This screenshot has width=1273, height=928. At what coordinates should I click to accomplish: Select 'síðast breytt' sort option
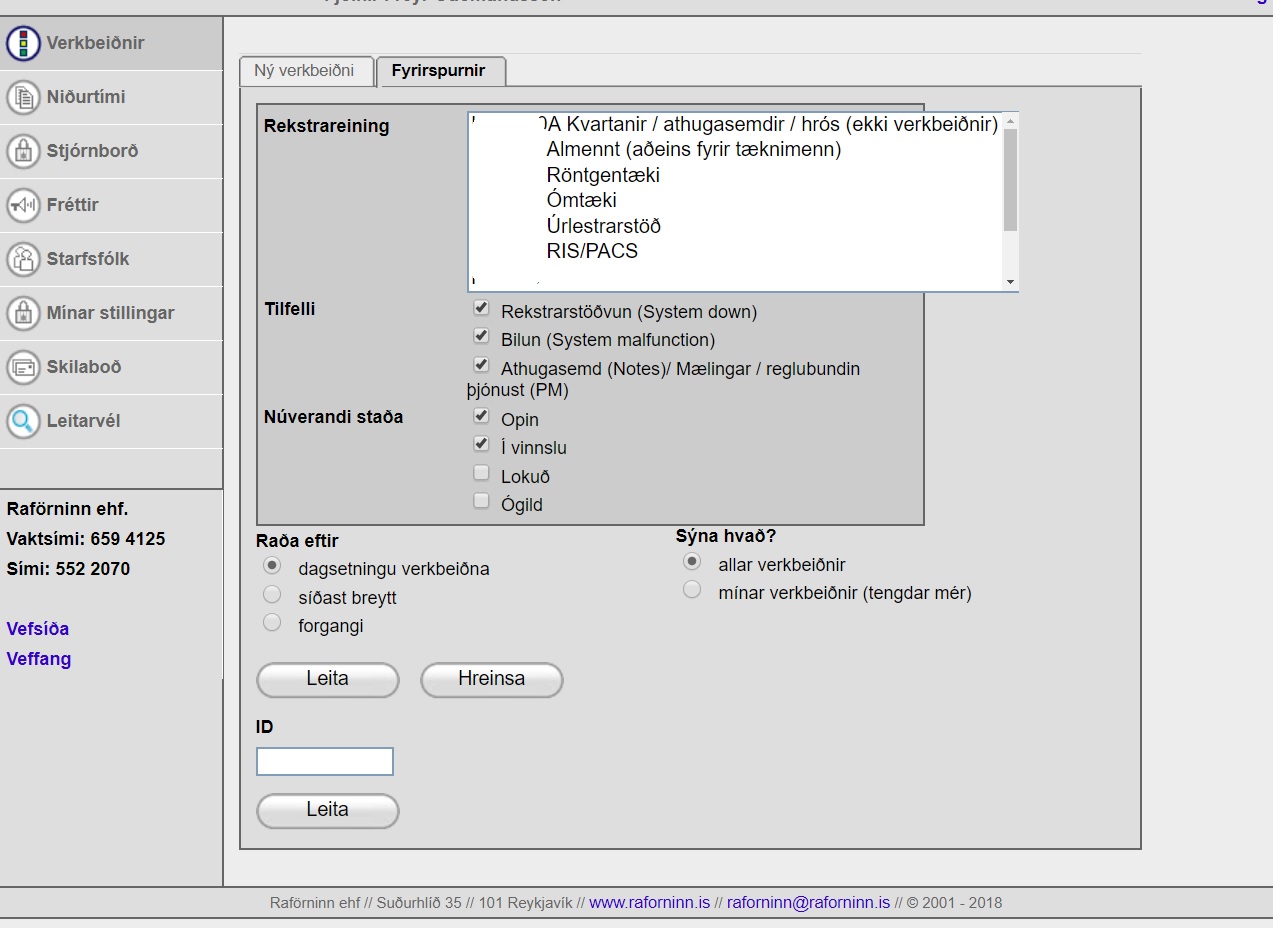272,595
